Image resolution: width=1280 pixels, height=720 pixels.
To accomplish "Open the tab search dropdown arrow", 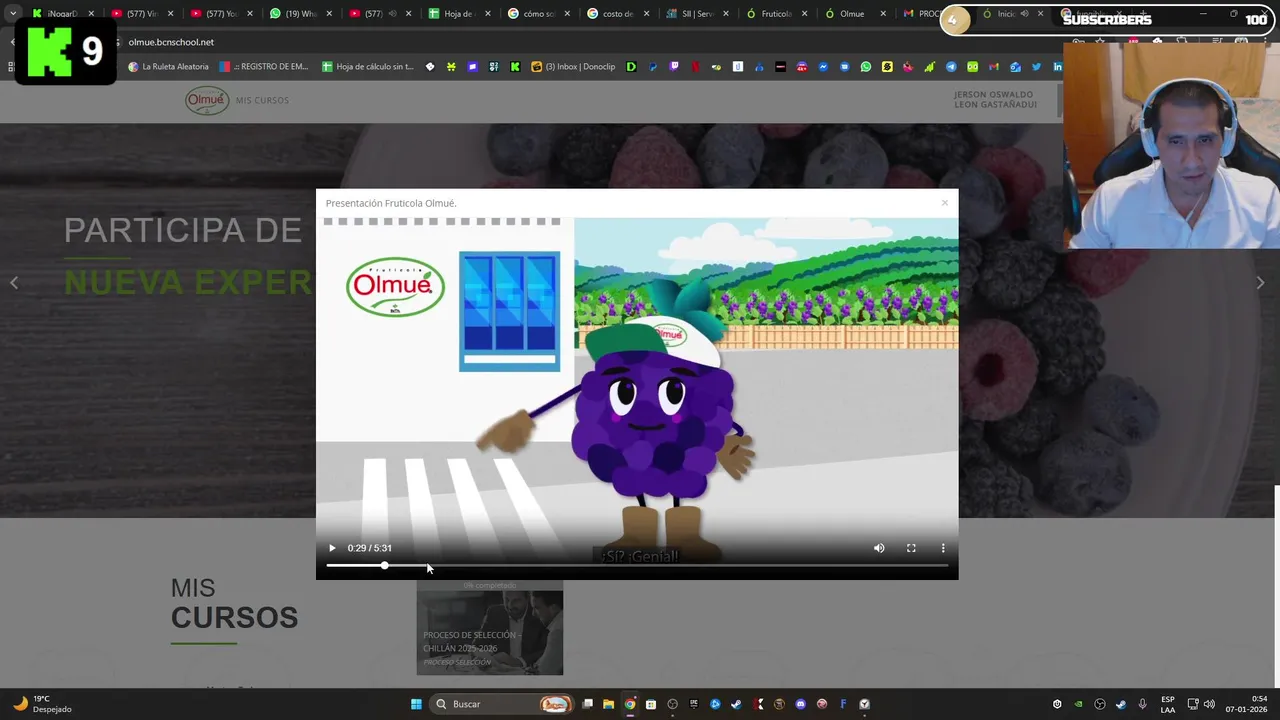I will (x=13, y=14).
